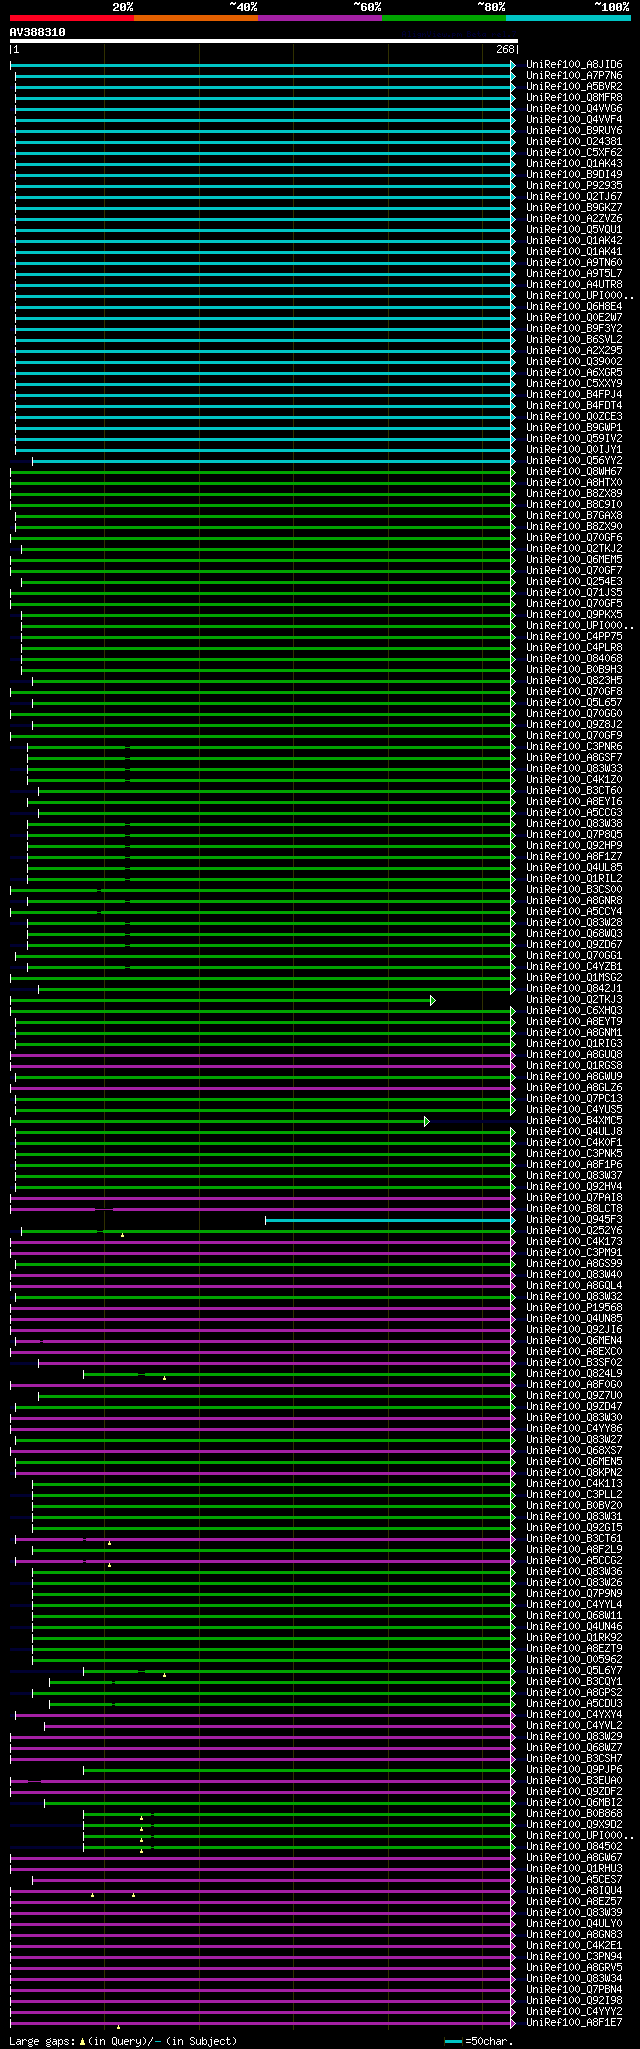Click hit label UniRef100_Q5L6Y7
This screenshot has width=640, height=2049.
[x=574, y=1671]
